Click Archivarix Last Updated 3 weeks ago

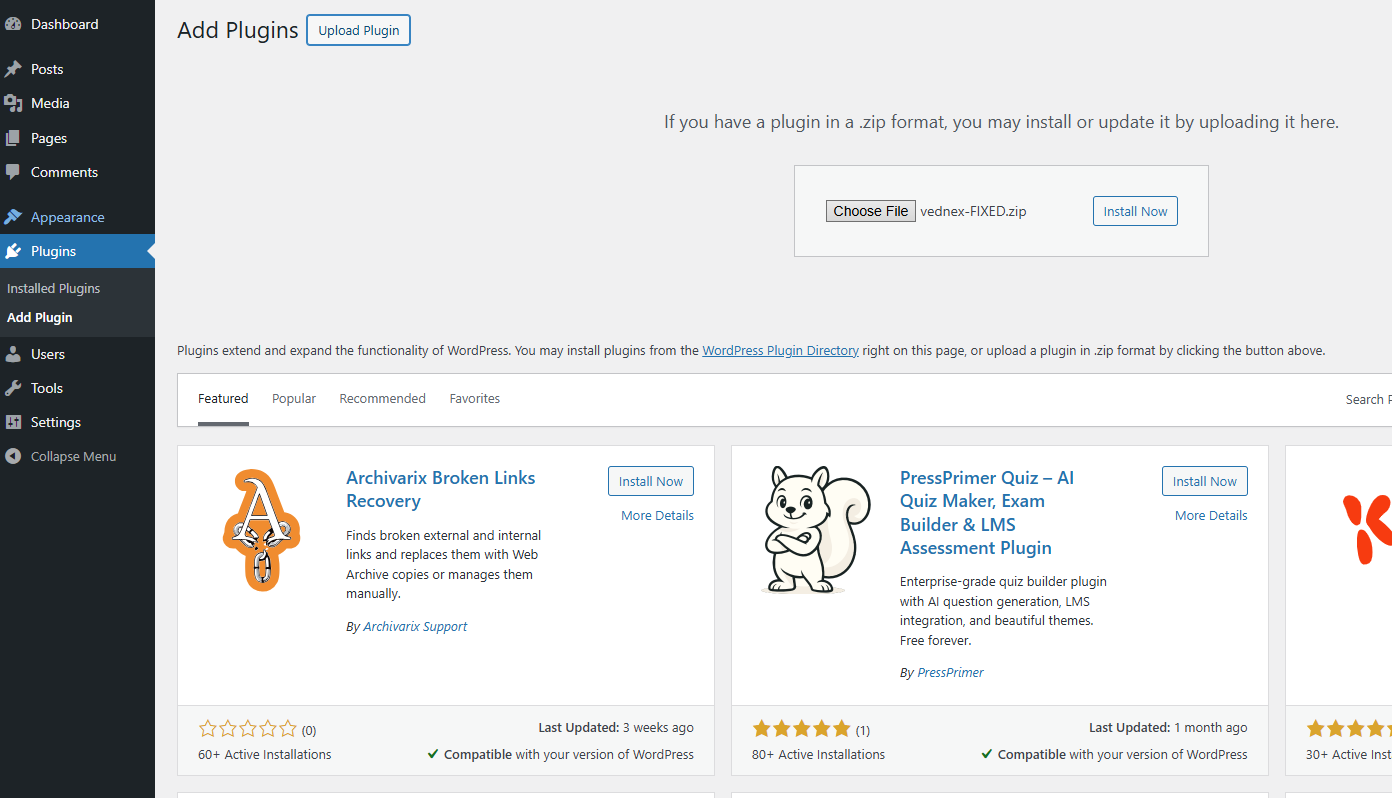pyautogui.click(x=616, y=728)
